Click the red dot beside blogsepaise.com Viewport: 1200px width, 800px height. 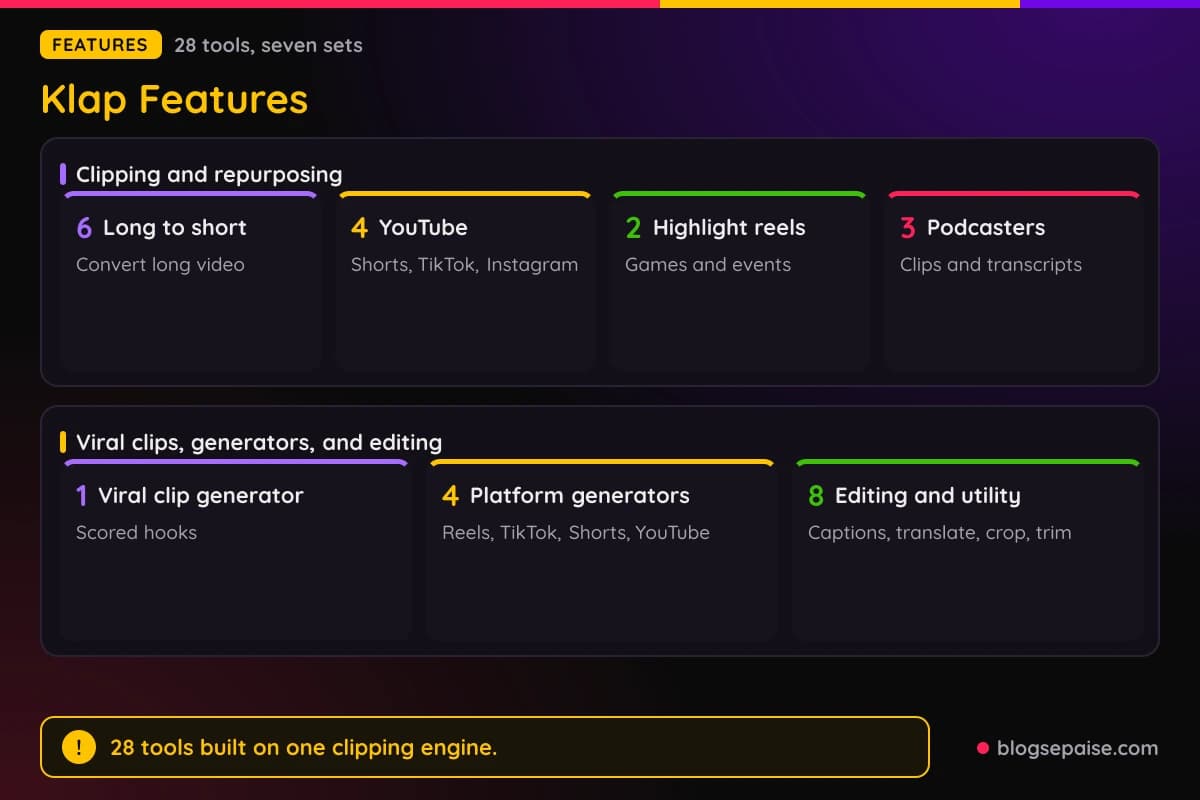click(x=982, y=747)
